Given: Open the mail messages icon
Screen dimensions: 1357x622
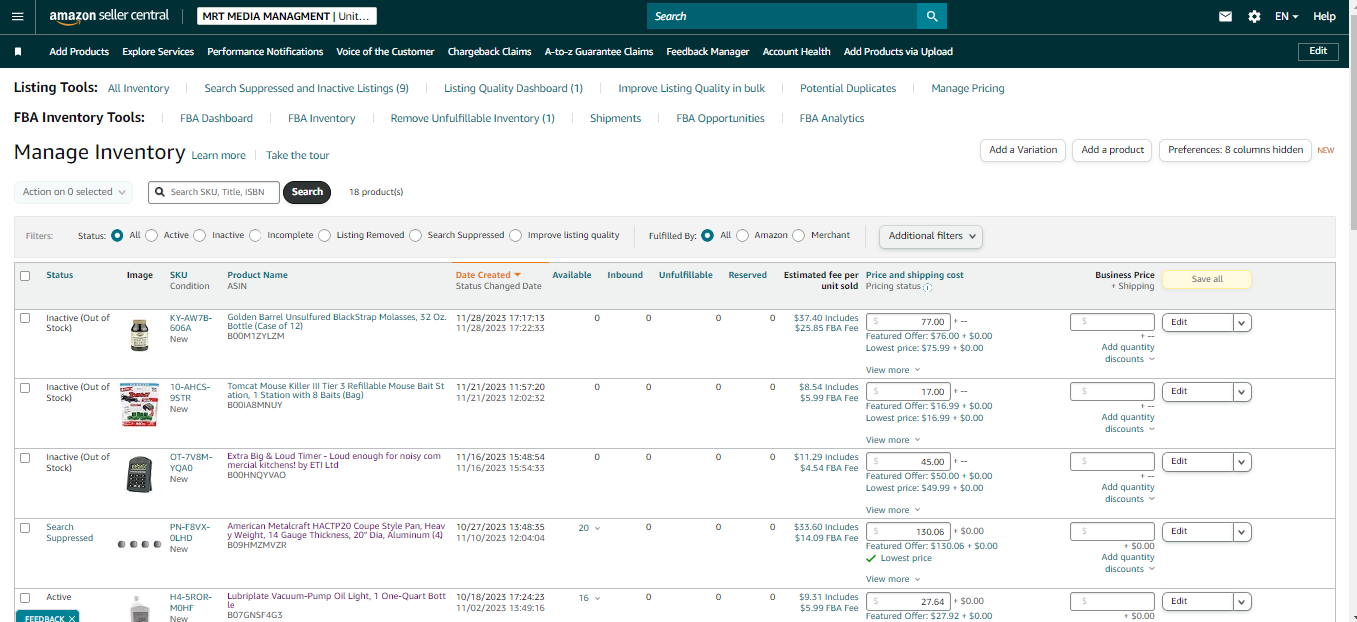Looking at the screenshot, I should pyautogui.click(x=1226, y=16).
